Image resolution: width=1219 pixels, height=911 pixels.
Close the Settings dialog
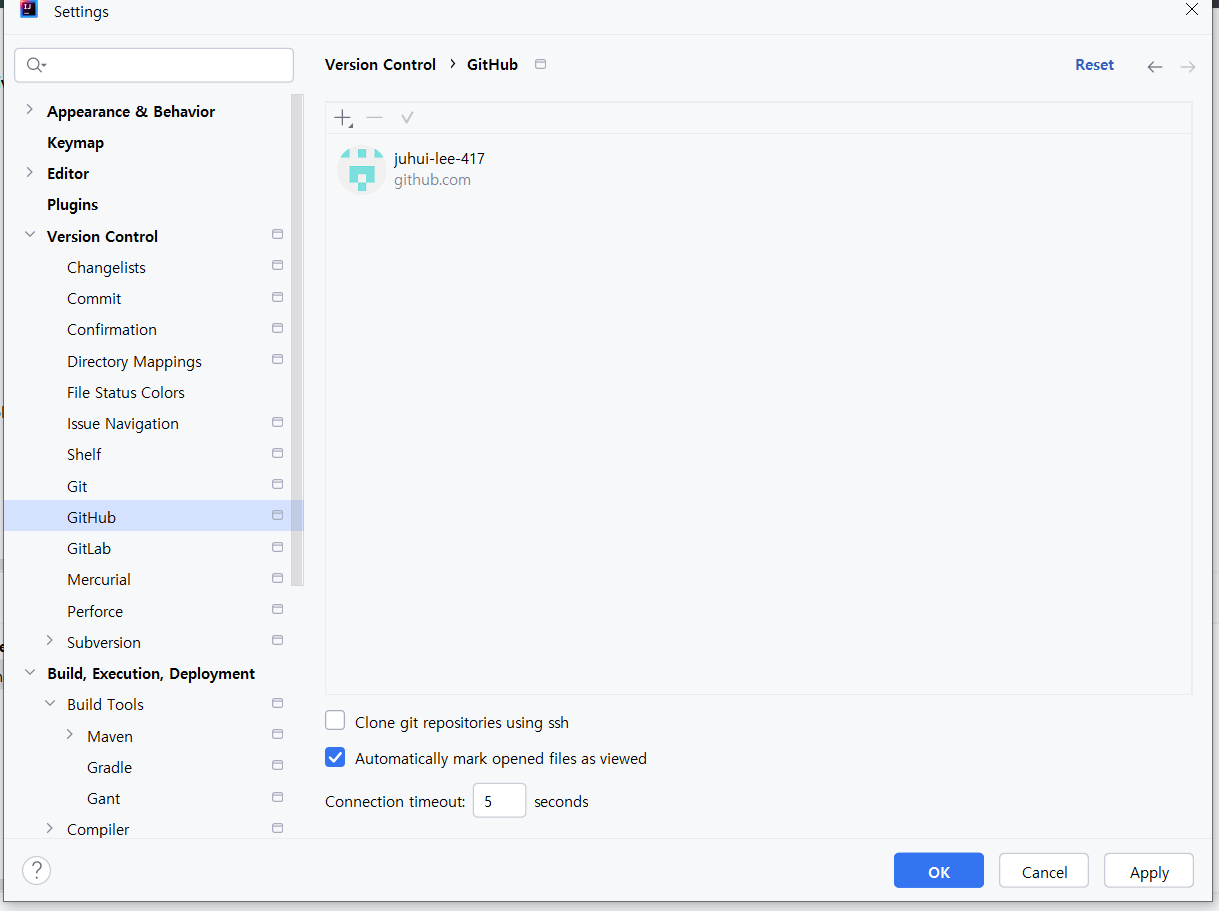pos(1192,9)
